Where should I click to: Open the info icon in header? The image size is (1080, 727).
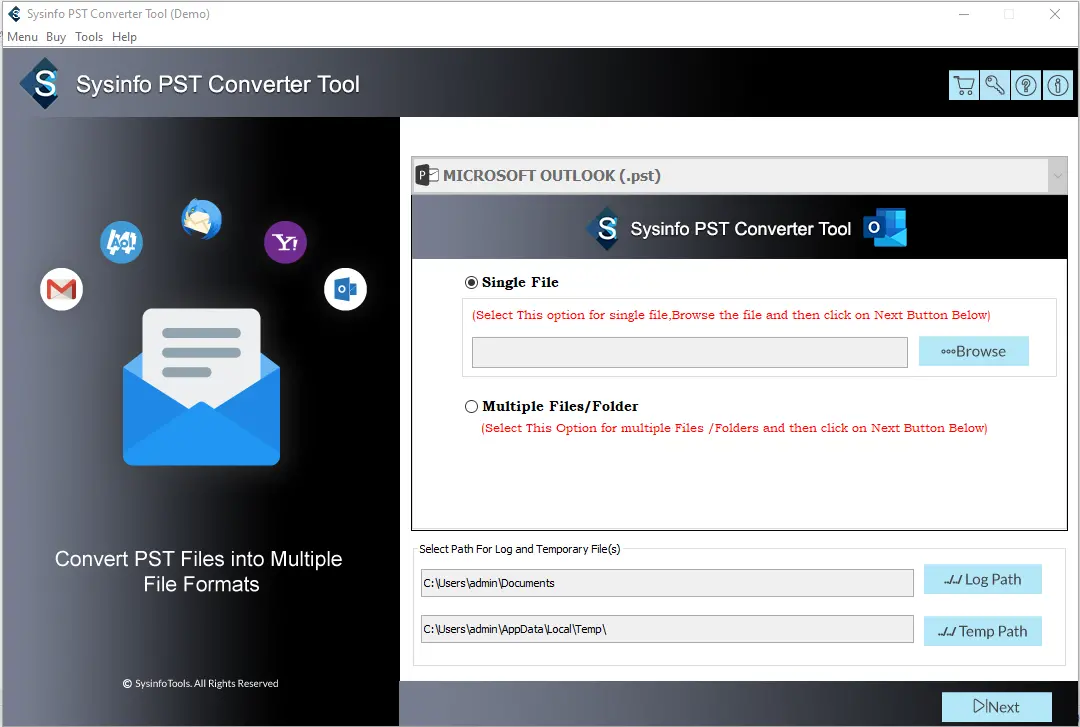[1057, 86]
